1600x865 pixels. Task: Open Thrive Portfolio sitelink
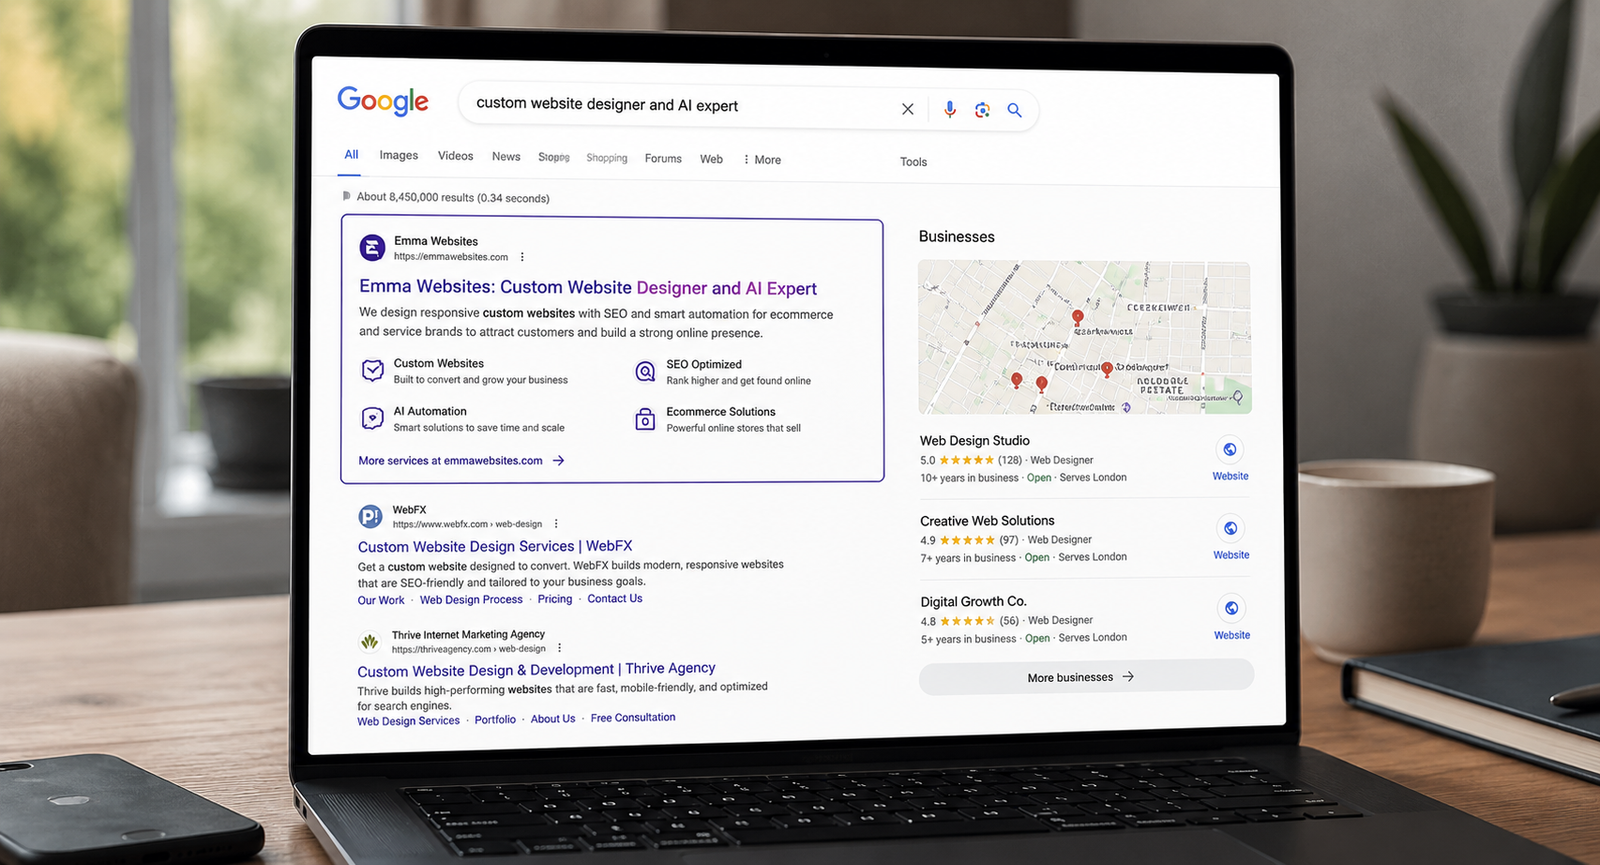[x=495, y=719]
